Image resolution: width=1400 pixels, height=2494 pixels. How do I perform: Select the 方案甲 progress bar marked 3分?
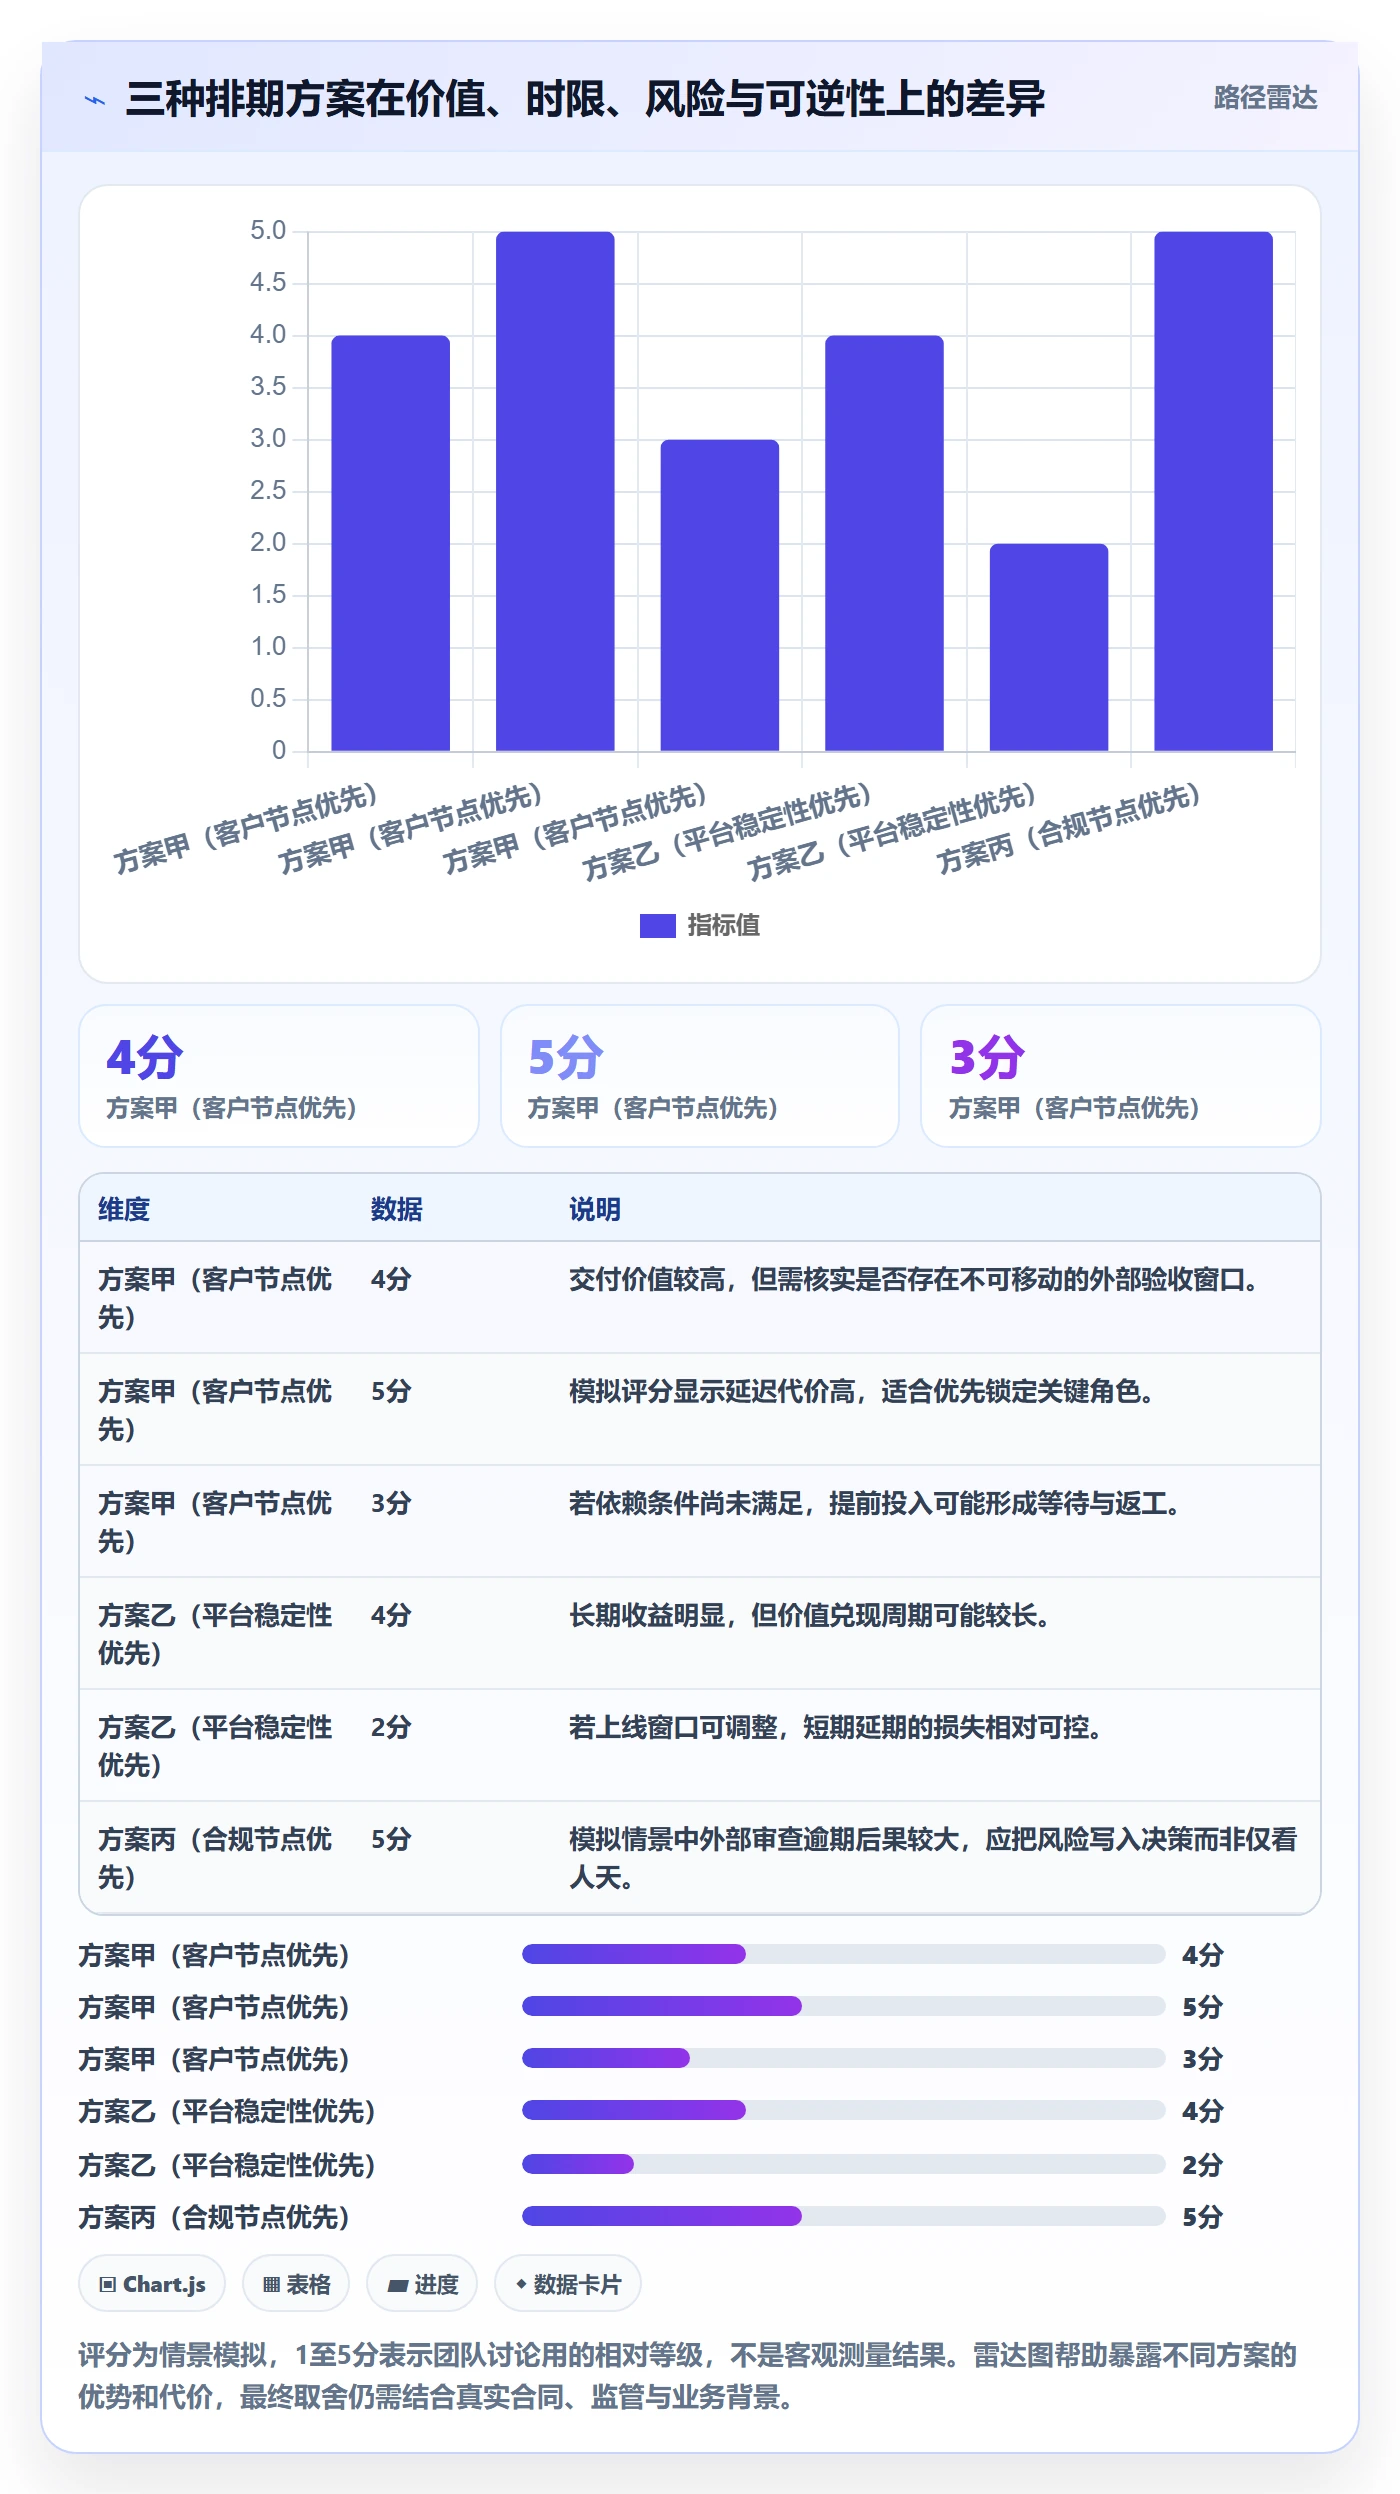(843, 2058)
